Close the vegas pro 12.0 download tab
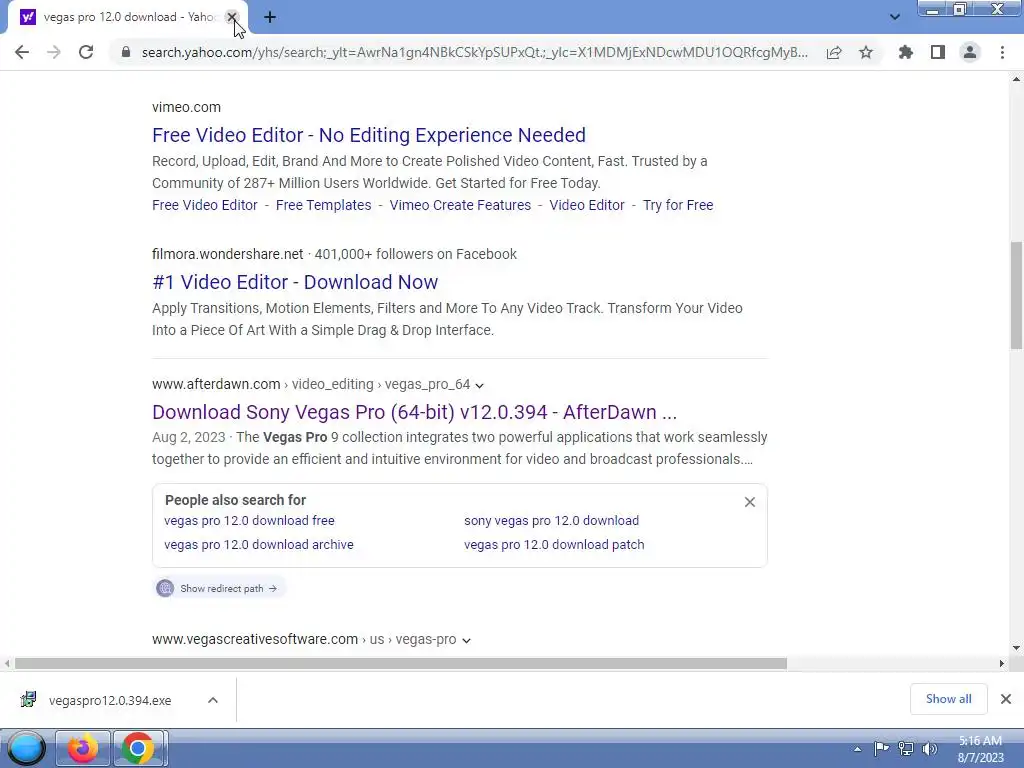Image resolution: width=1024 pixels, height=768 pixels. point(232,17)
